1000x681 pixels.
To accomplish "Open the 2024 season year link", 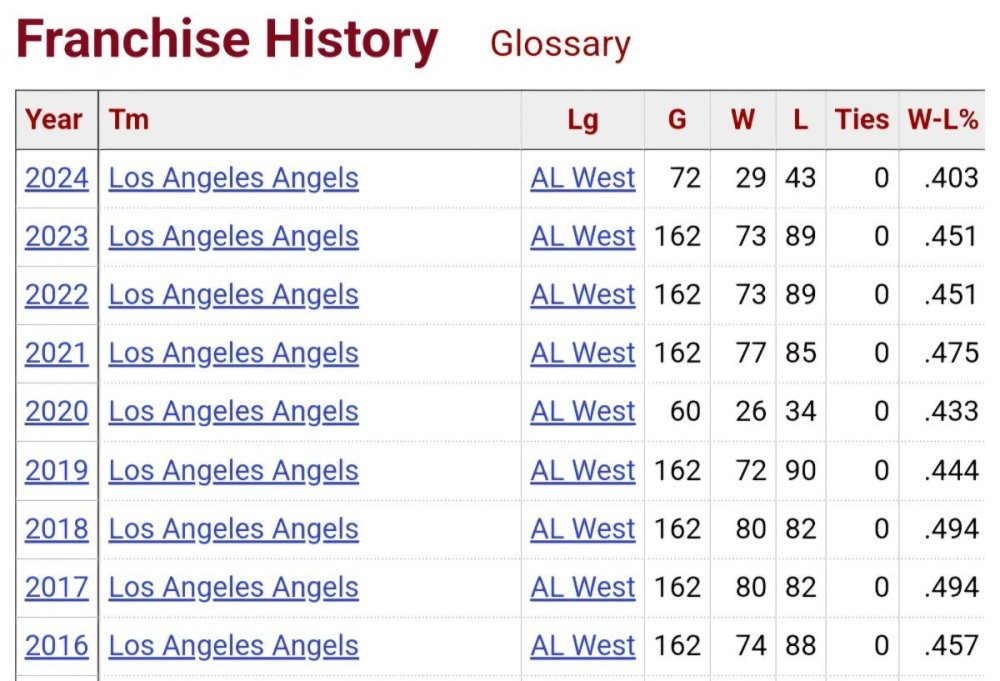I will (57, 179).
